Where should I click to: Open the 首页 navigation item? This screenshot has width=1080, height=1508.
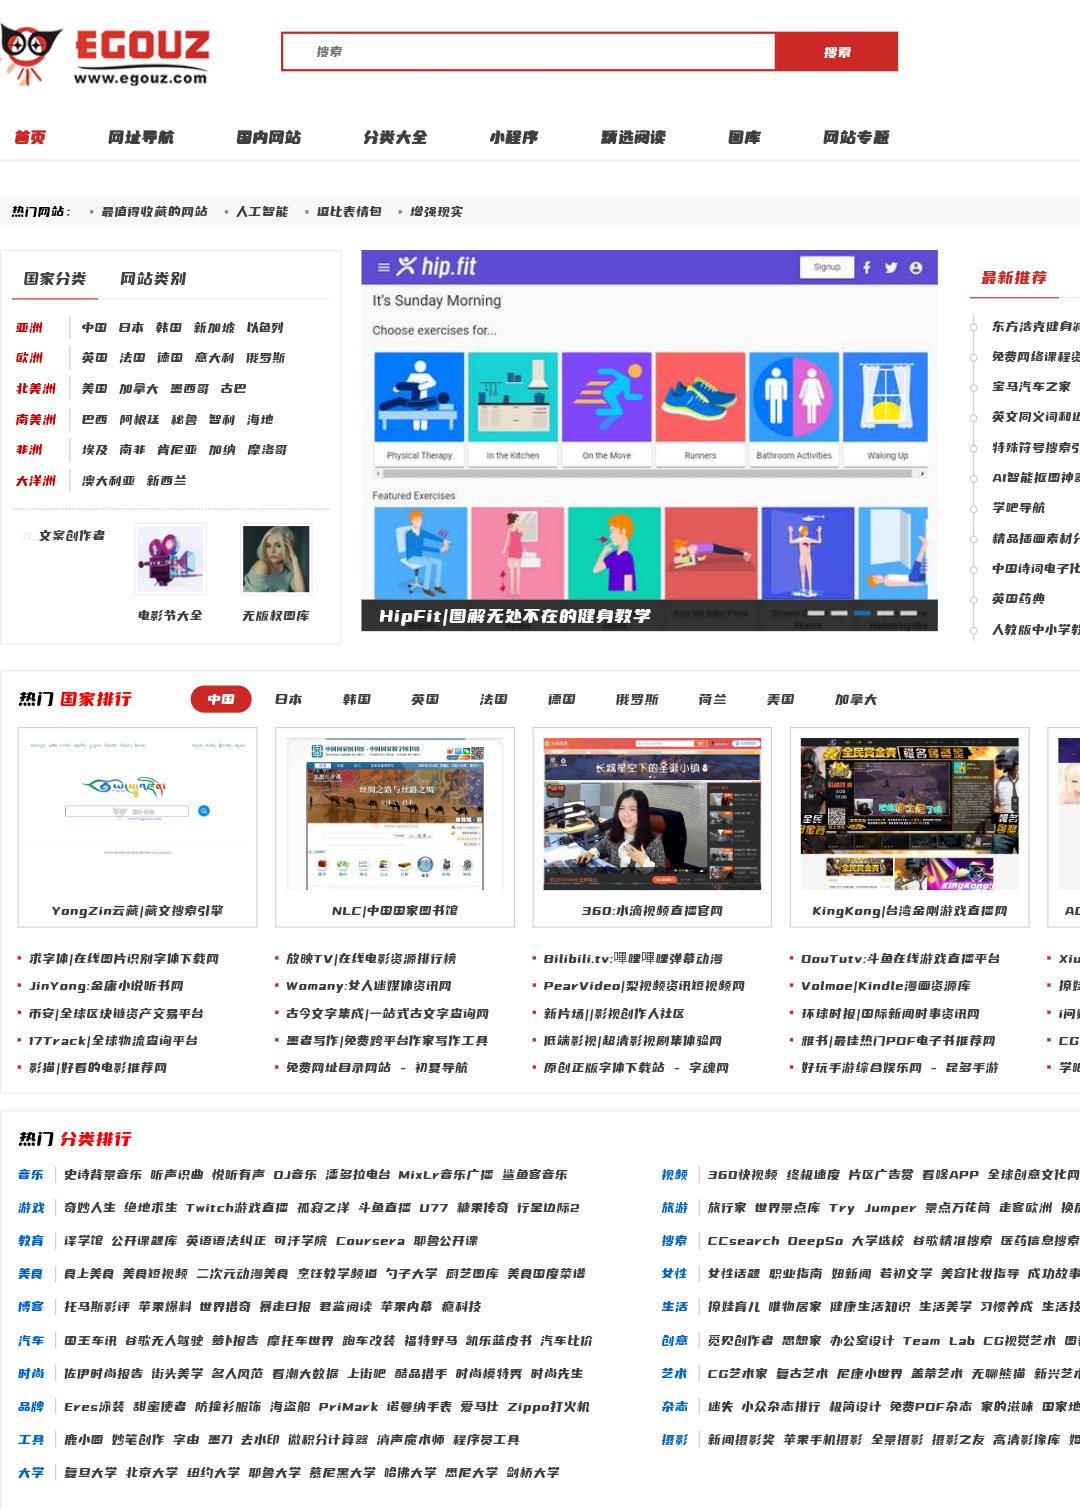pyautogui.click(x=30, y=137)
